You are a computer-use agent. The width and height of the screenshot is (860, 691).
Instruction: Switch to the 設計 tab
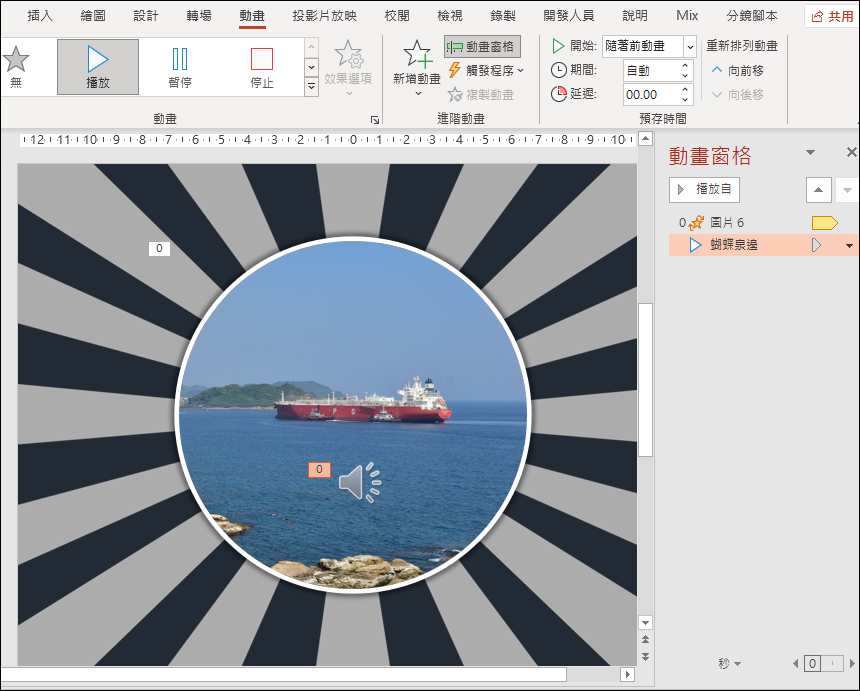click(x=146, y=16)
